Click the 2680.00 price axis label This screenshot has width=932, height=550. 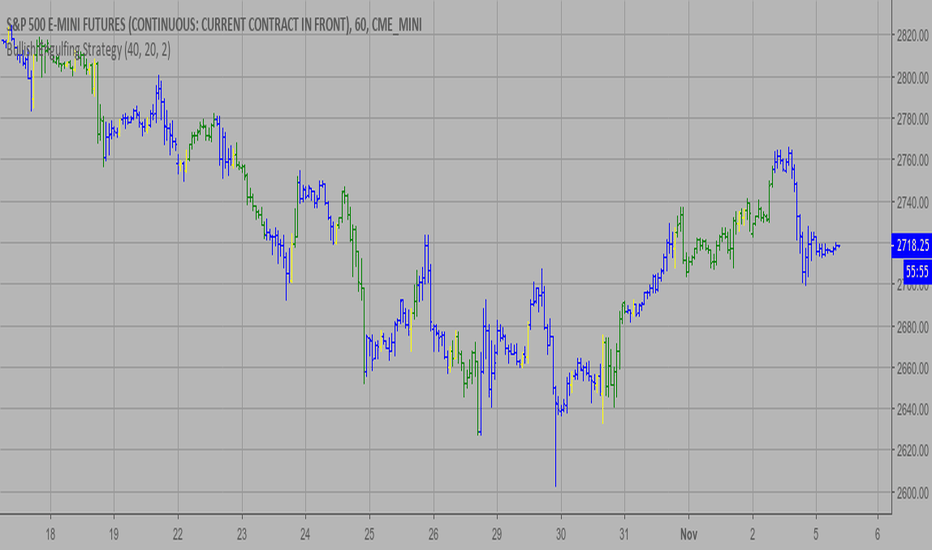click(x=912, y=326)
